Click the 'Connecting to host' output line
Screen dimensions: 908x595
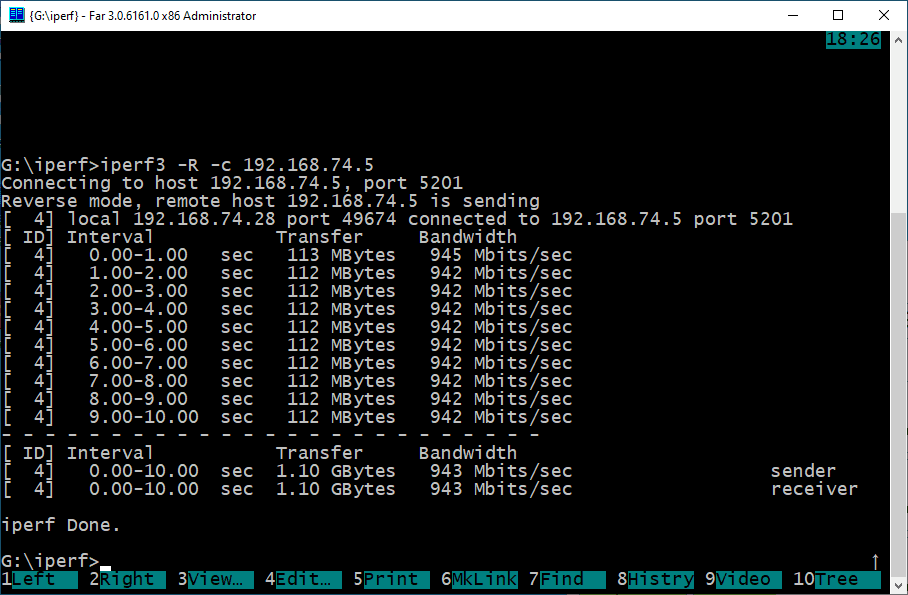(x=232, y=183)
